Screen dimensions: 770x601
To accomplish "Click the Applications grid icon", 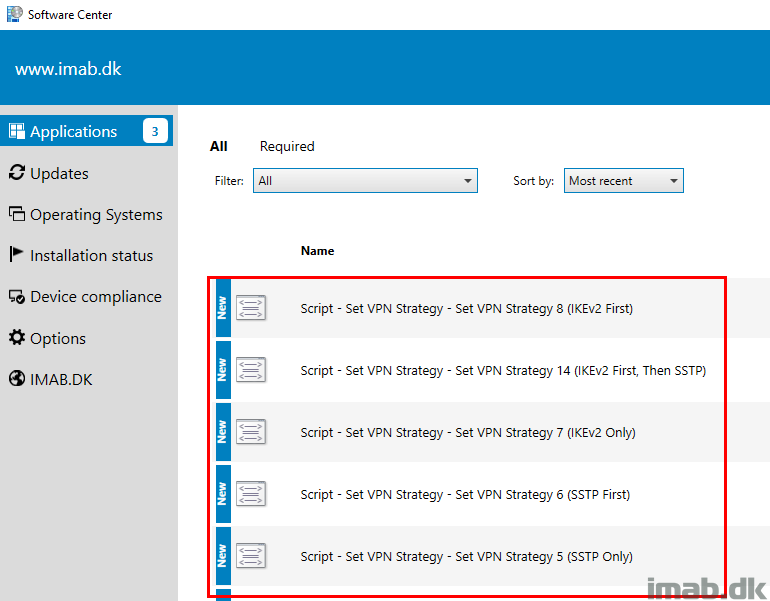I will [17, 131].
